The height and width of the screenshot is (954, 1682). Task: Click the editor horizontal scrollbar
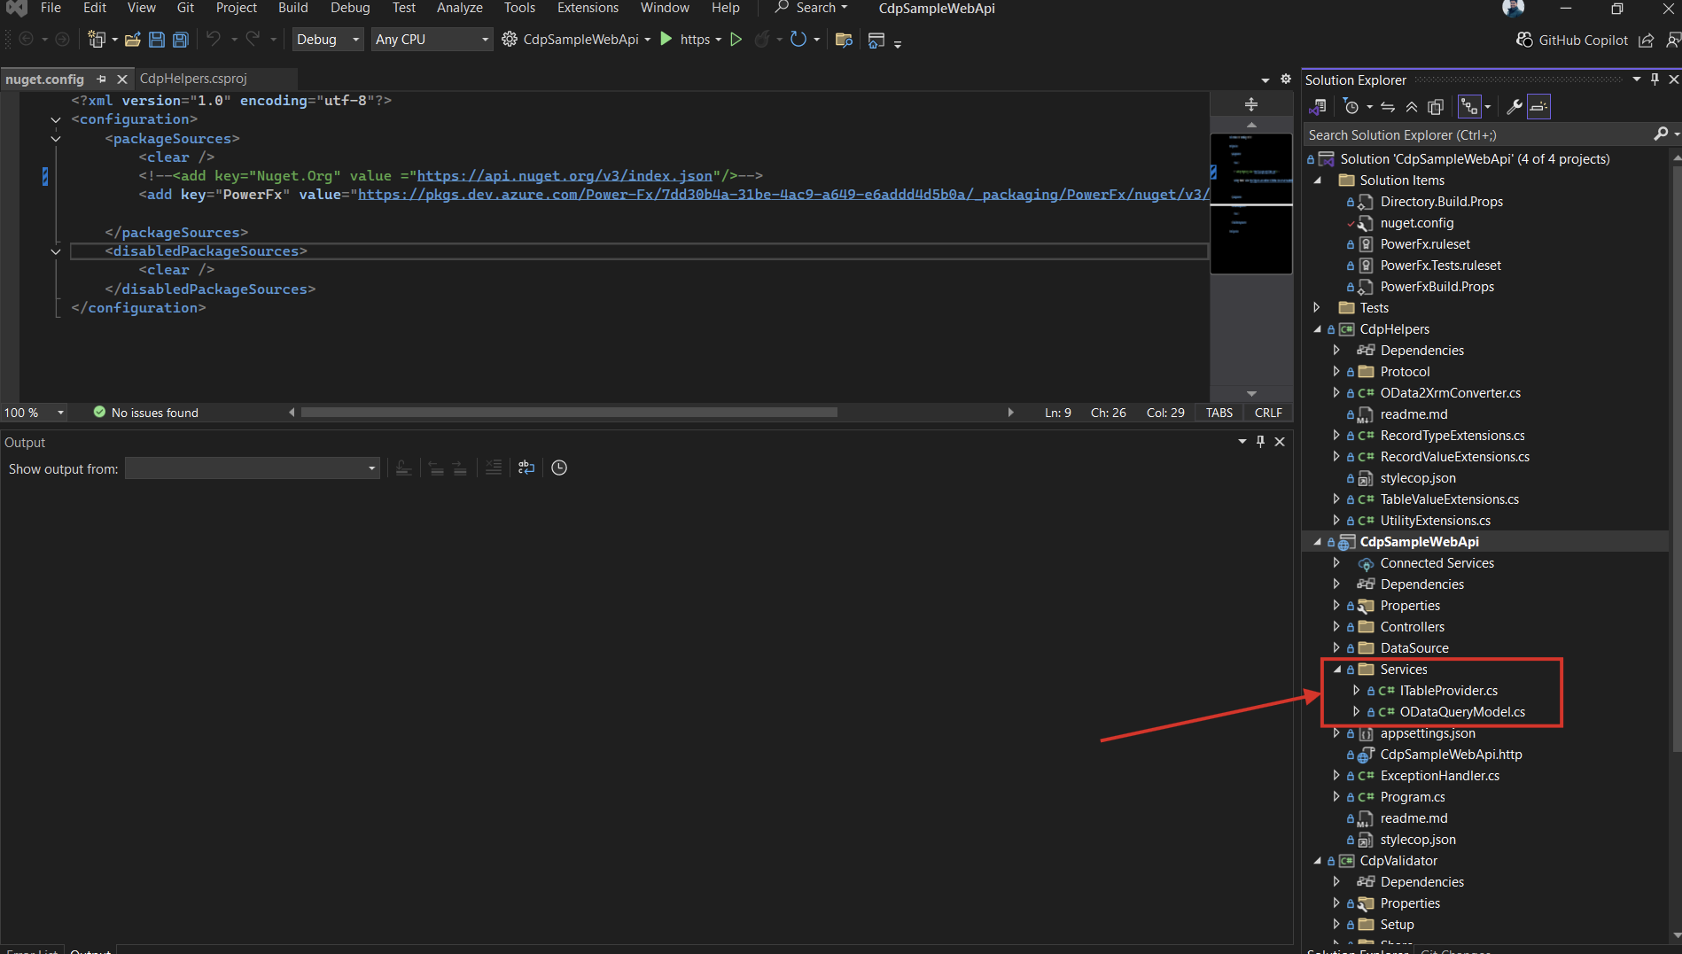coord(569,412)
